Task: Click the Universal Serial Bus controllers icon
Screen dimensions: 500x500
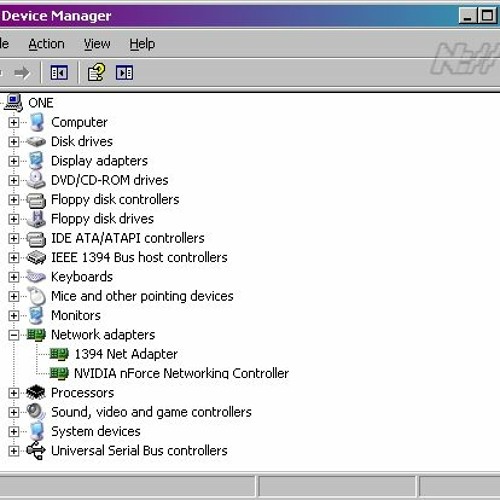Action: point(36,451)
